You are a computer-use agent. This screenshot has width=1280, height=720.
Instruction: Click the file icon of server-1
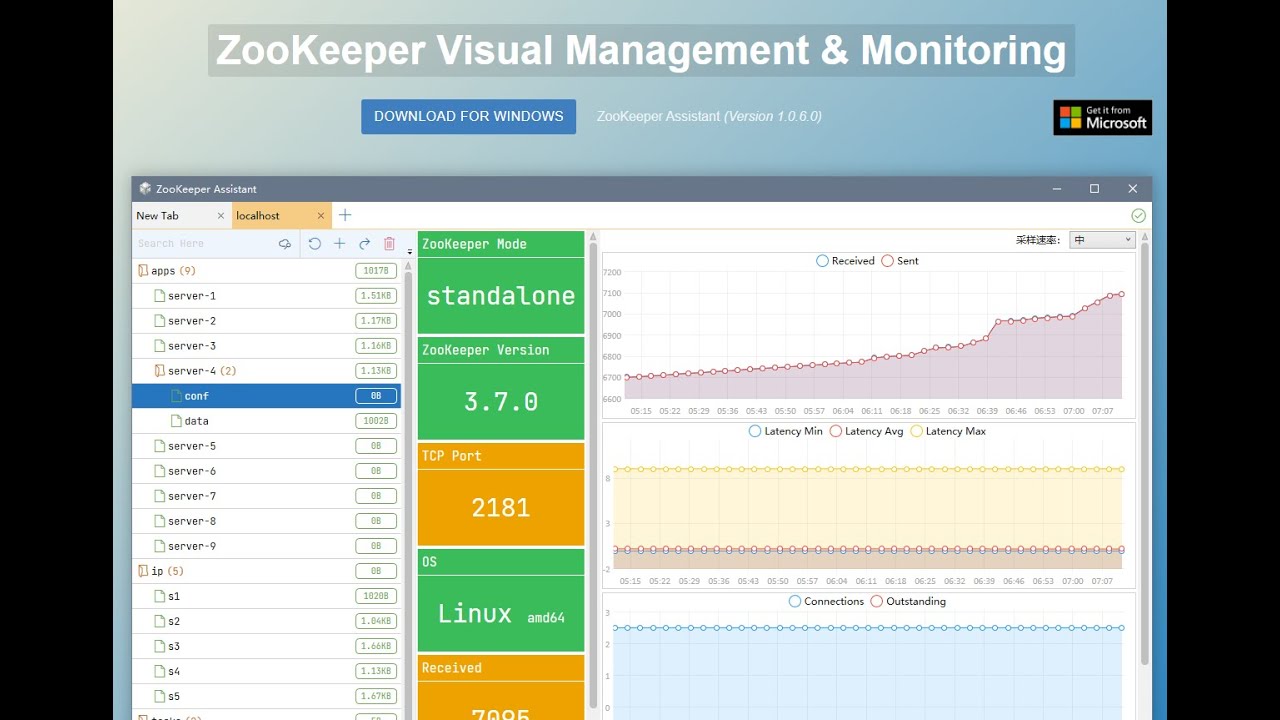click(159, 296)
